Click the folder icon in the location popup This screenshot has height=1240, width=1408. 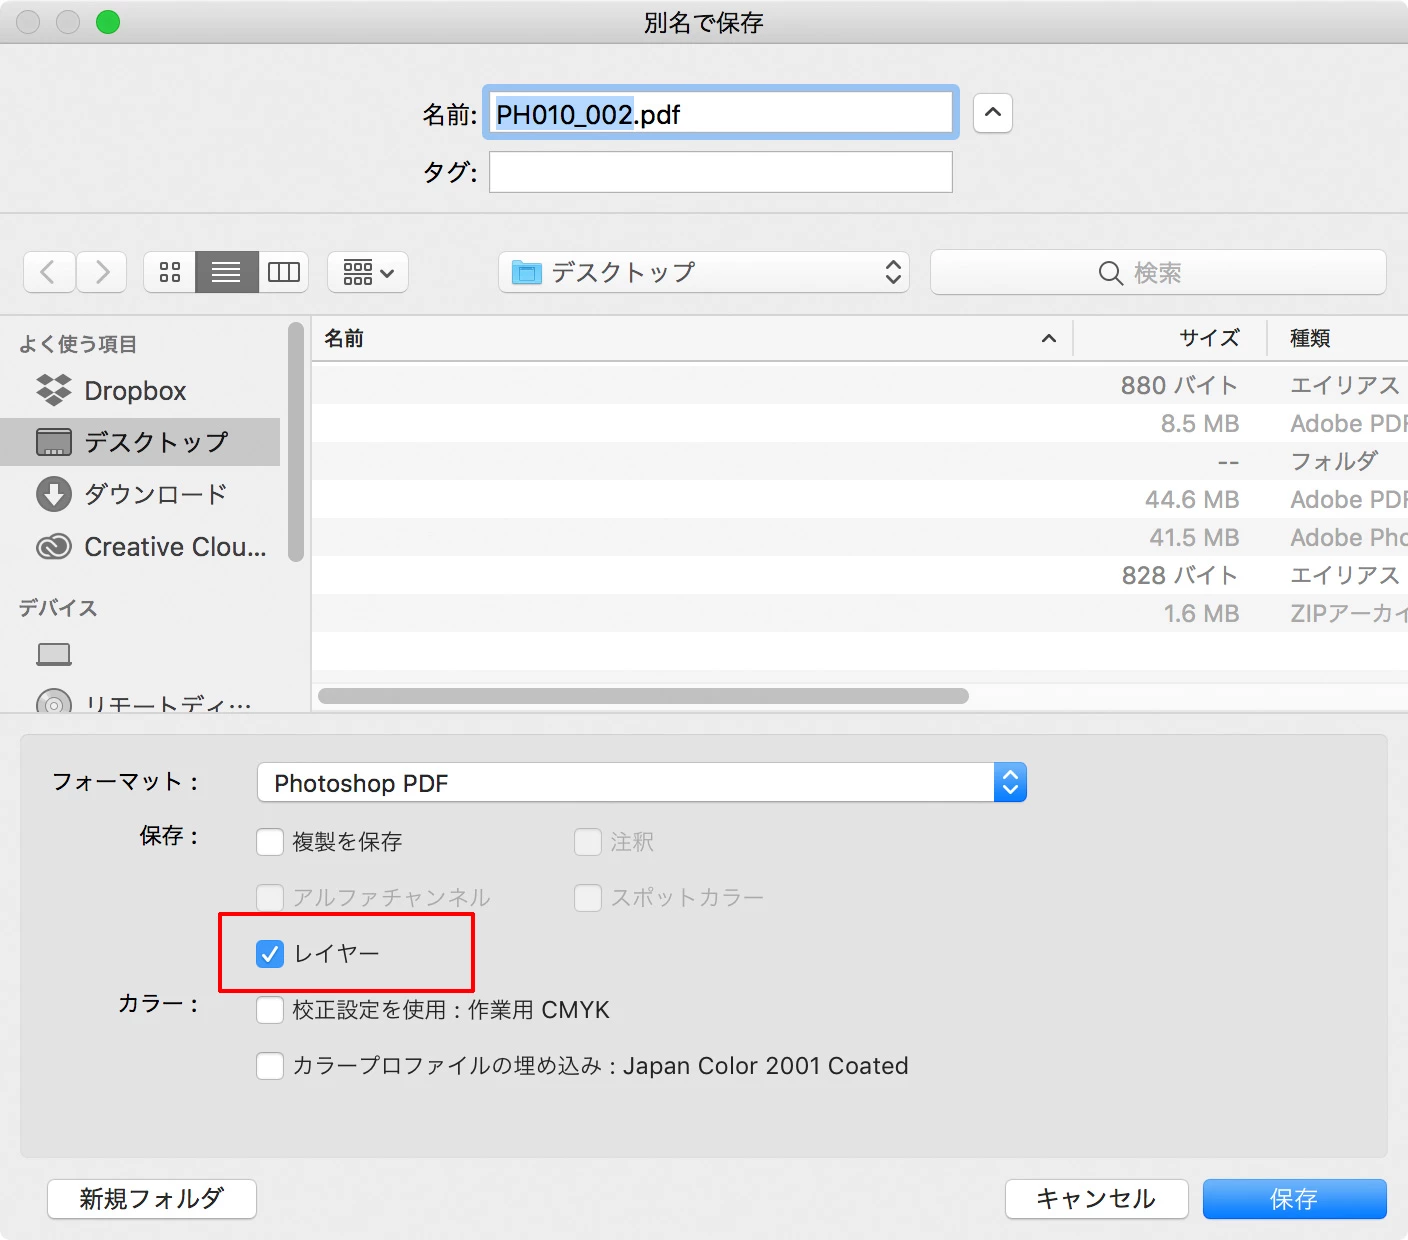(526, 272)
